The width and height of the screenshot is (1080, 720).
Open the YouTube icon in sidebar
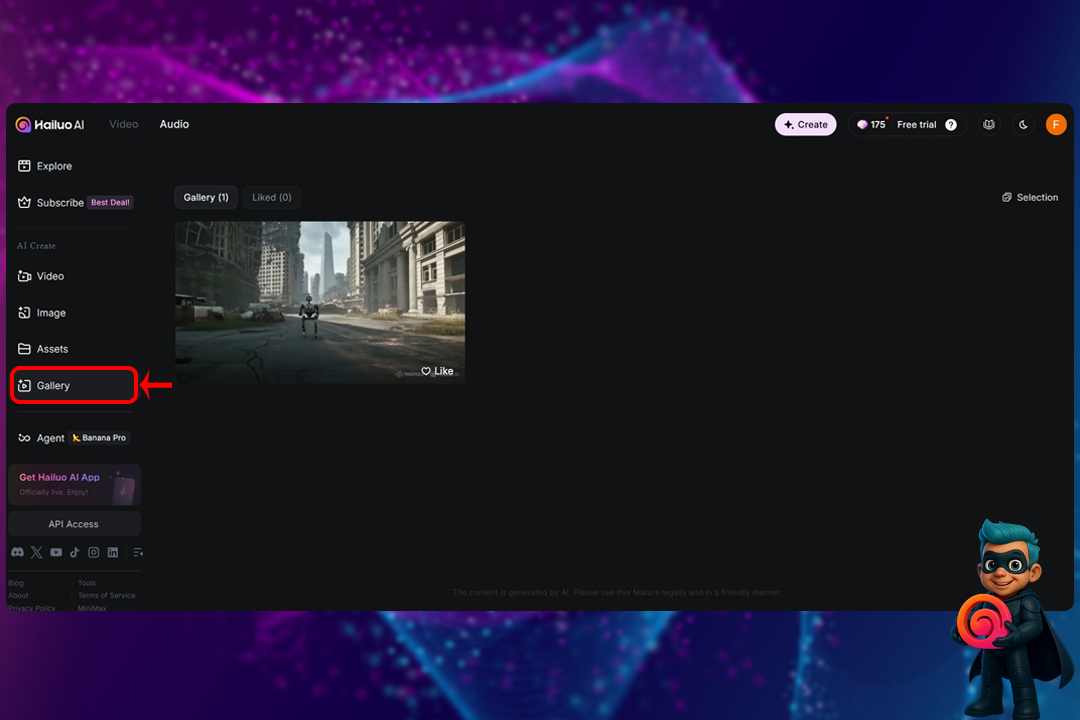(56, 552)
